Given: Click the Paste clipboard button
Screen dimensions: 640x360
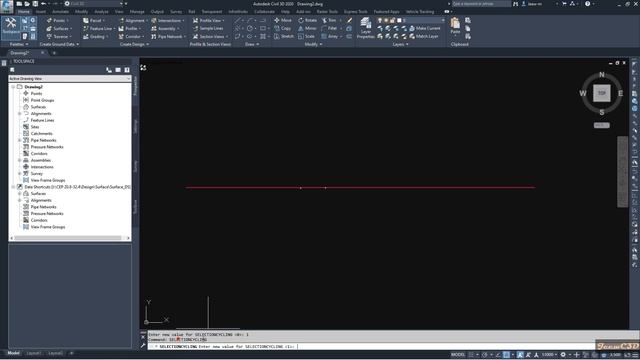Looking at the screenshot, I should pos(455,26).
